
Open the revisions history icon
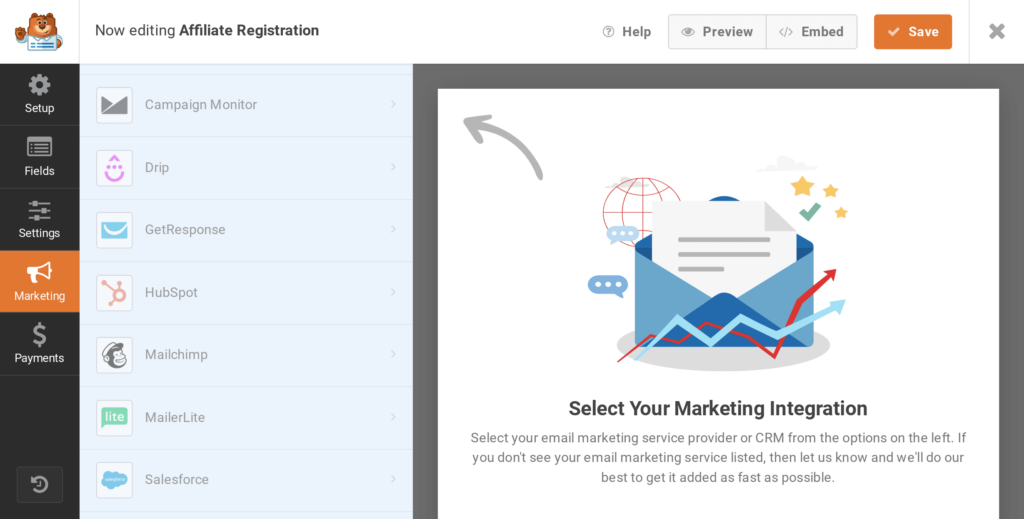click(39, 484)
